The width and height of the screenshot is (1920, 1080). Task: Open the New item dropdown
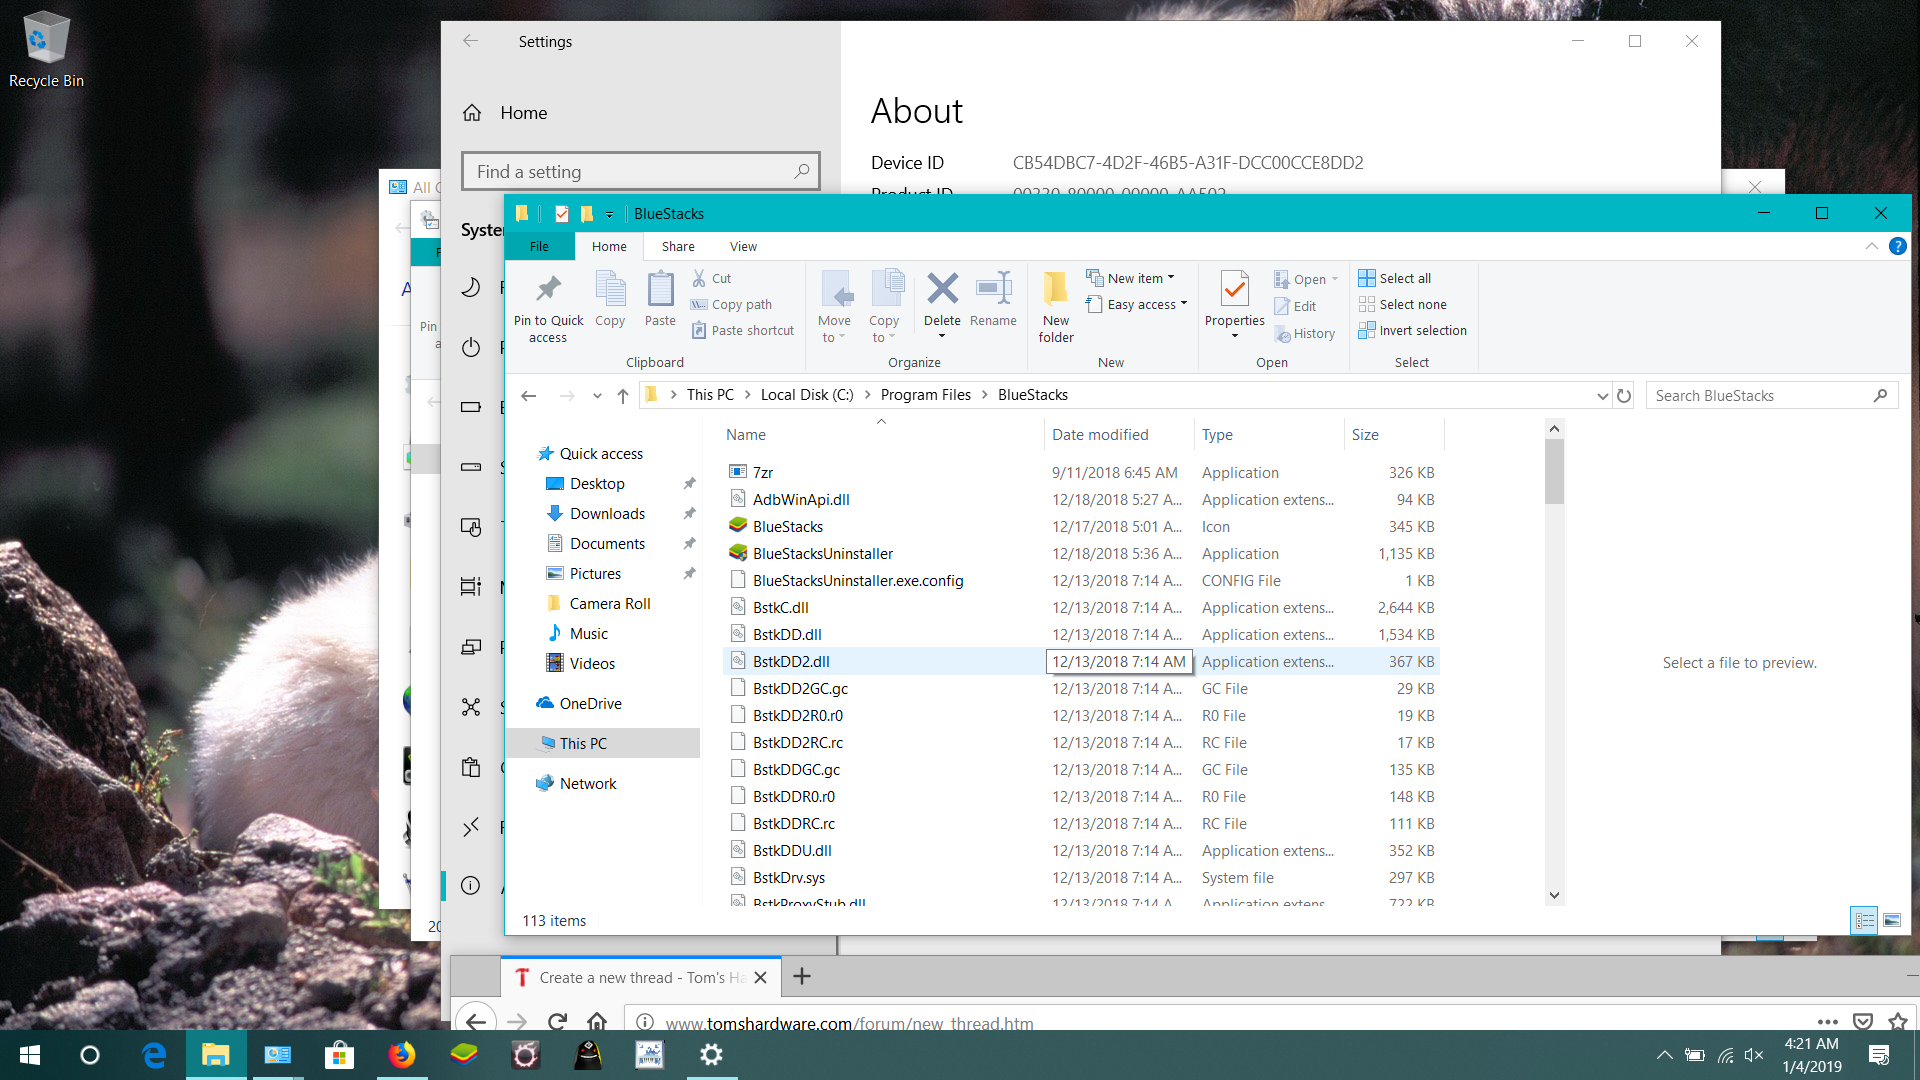[x=1140, y=278]
